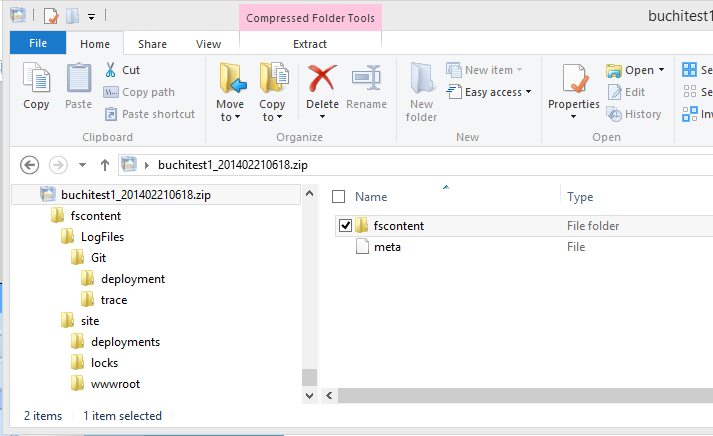Select the meta file row

point(524,247)
